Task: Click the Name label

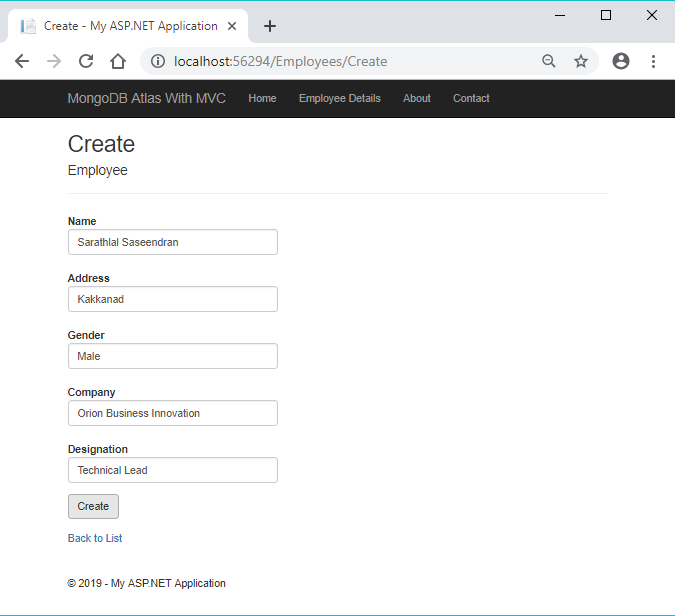Action: [82, 221]
